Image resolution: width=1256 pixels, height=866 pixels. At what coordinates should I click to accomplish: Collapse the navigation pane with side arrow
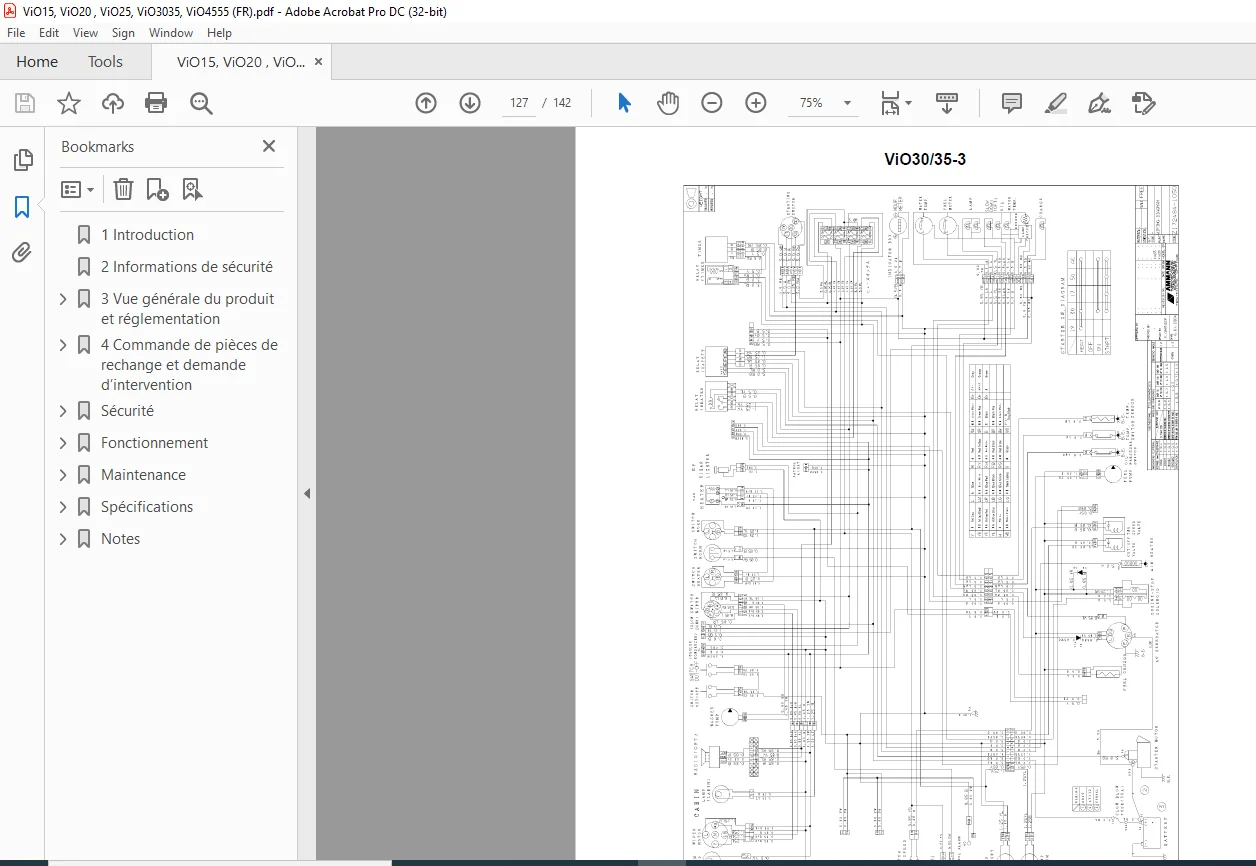coord(307,493)
